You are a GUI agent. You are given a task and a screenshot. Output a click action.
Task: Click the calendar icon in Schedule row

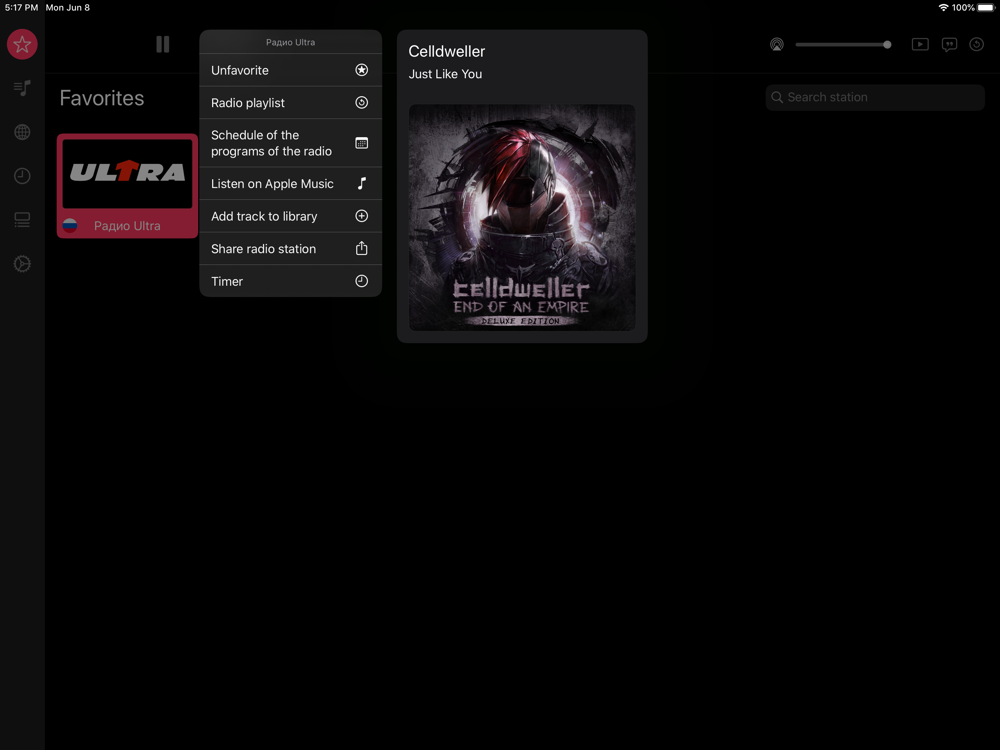(x=362, y=143)
